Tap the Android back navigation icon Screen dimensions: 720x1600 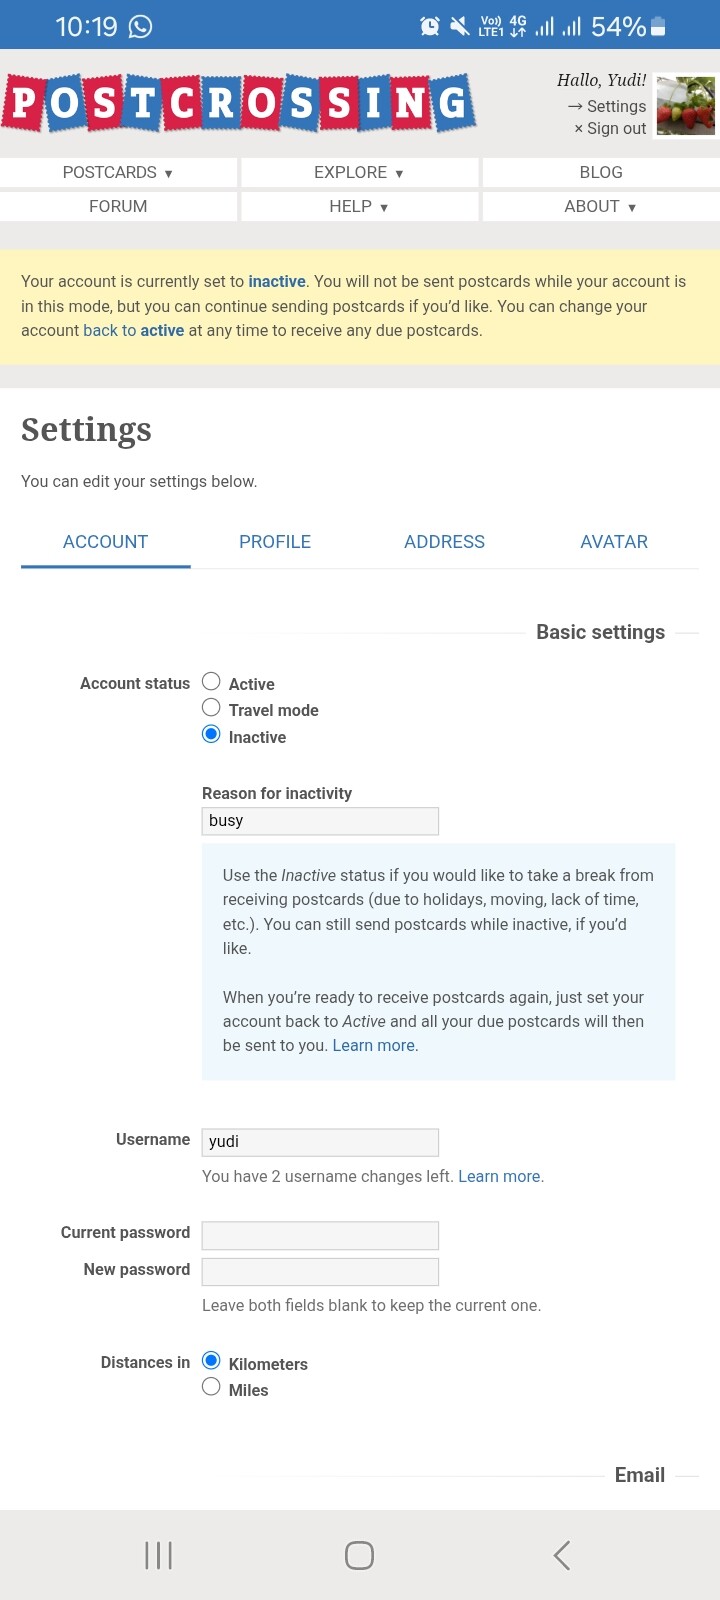[x=562, y=1555]
